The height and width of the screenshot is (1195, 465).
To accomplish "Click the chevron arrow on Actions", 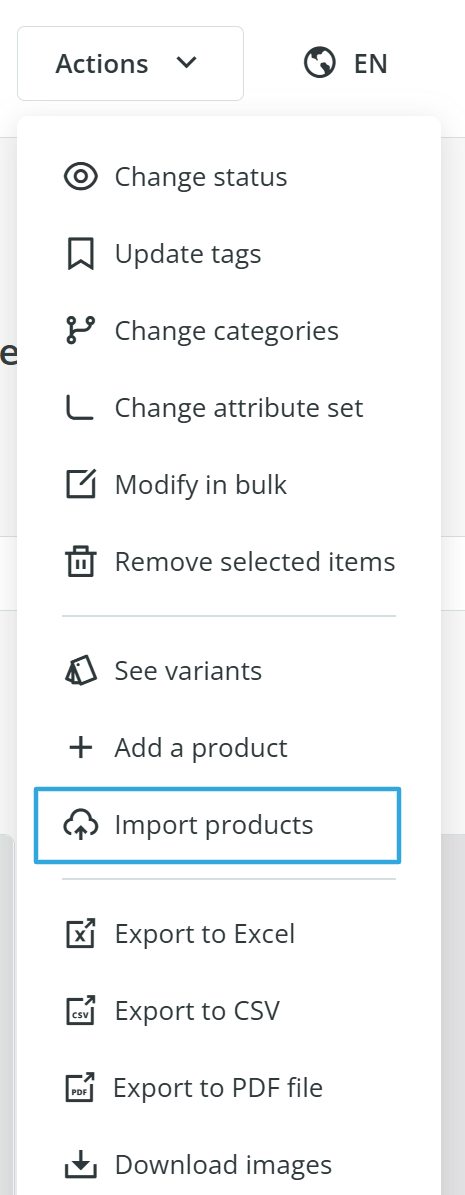I will click(x=186, y=62).
